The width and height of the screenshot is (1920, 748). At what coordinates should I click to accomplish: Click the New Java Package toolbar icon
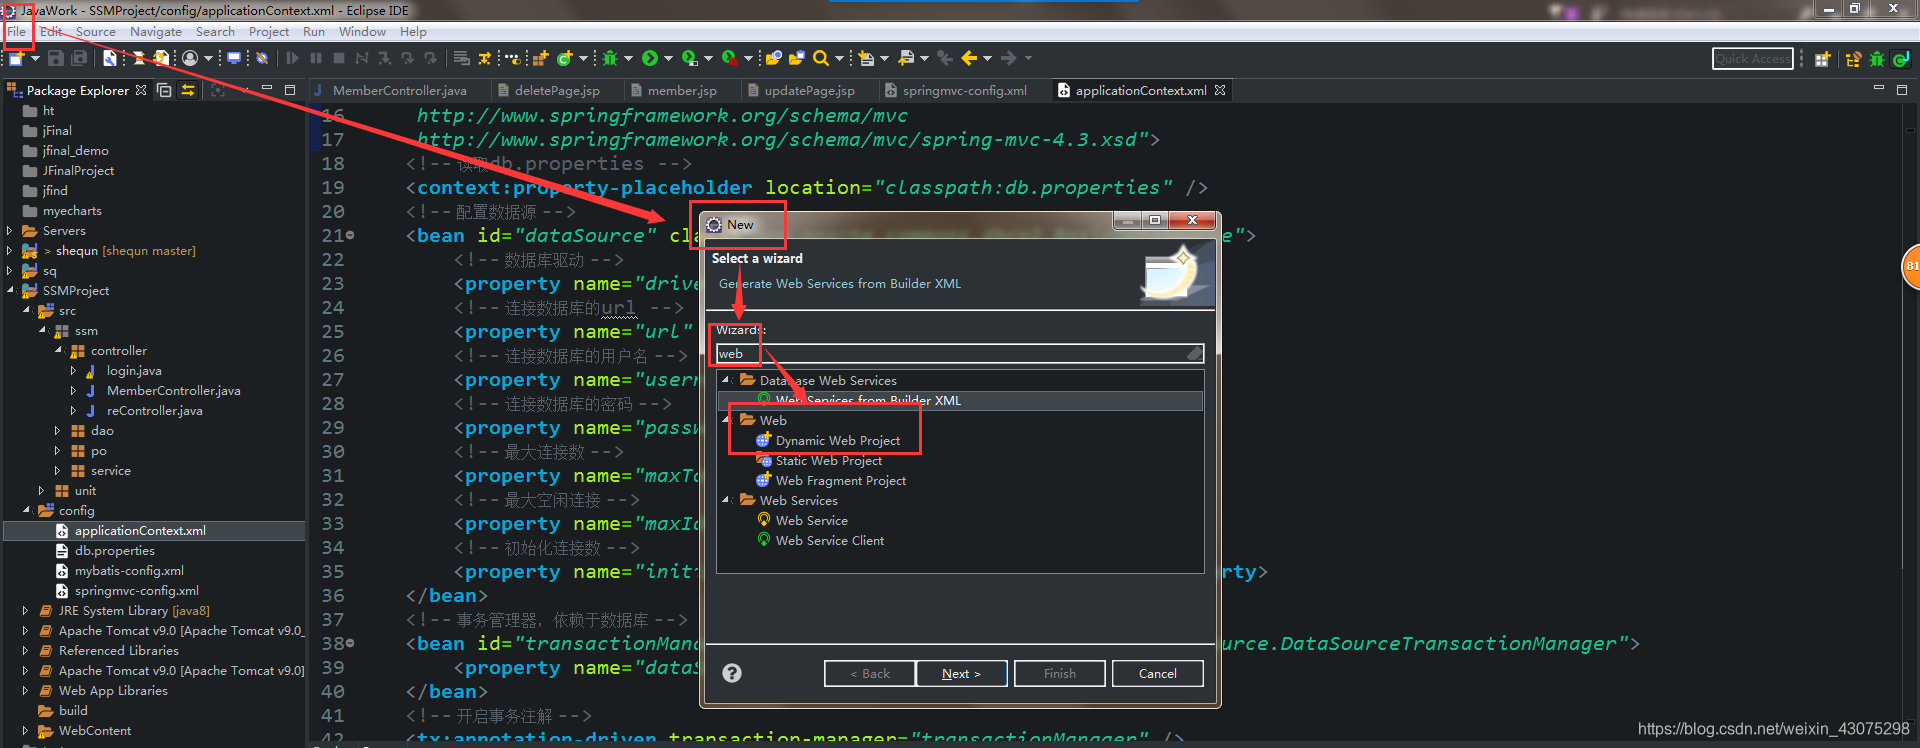(x=540, y=58)
